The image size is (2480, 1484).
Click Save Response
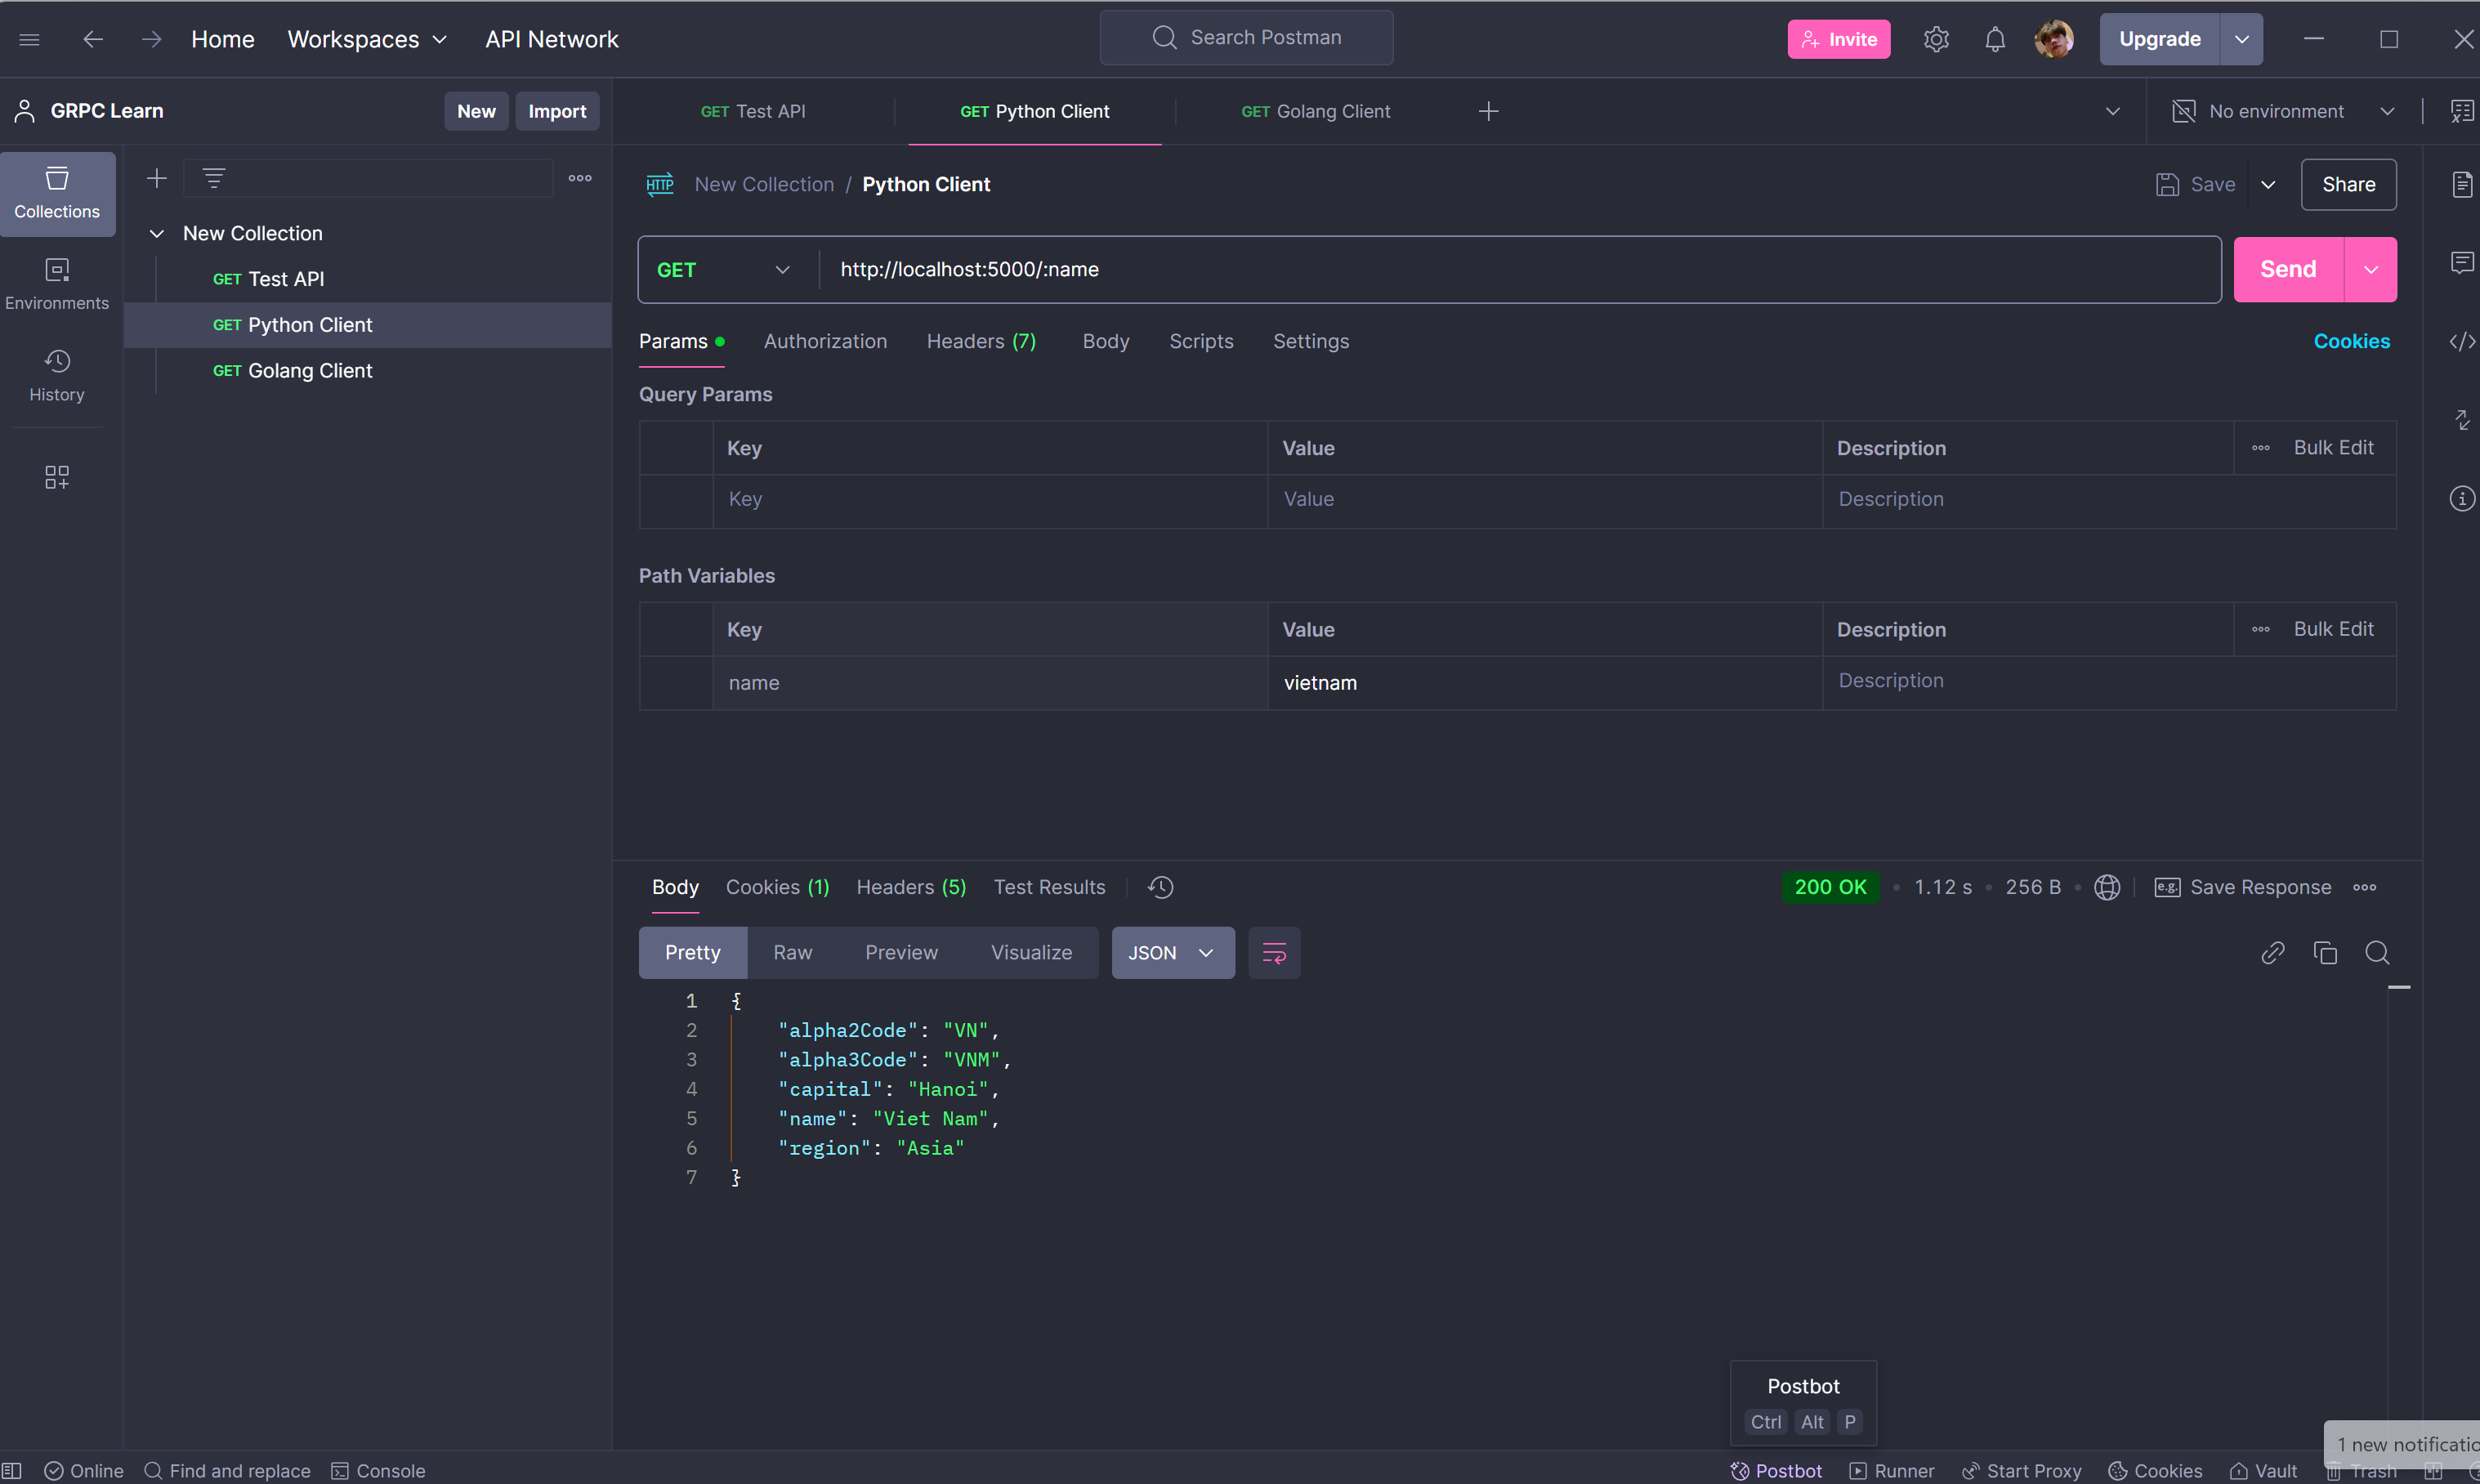coord(2242,887)
